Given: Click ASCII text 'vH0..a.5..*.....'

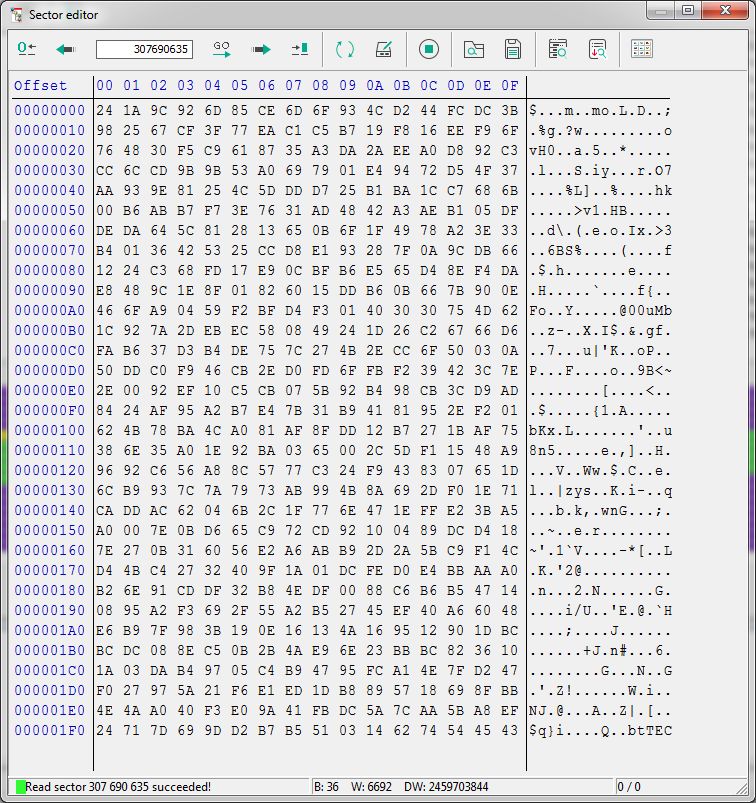Looking at the screenshot, I should (600, 151).
